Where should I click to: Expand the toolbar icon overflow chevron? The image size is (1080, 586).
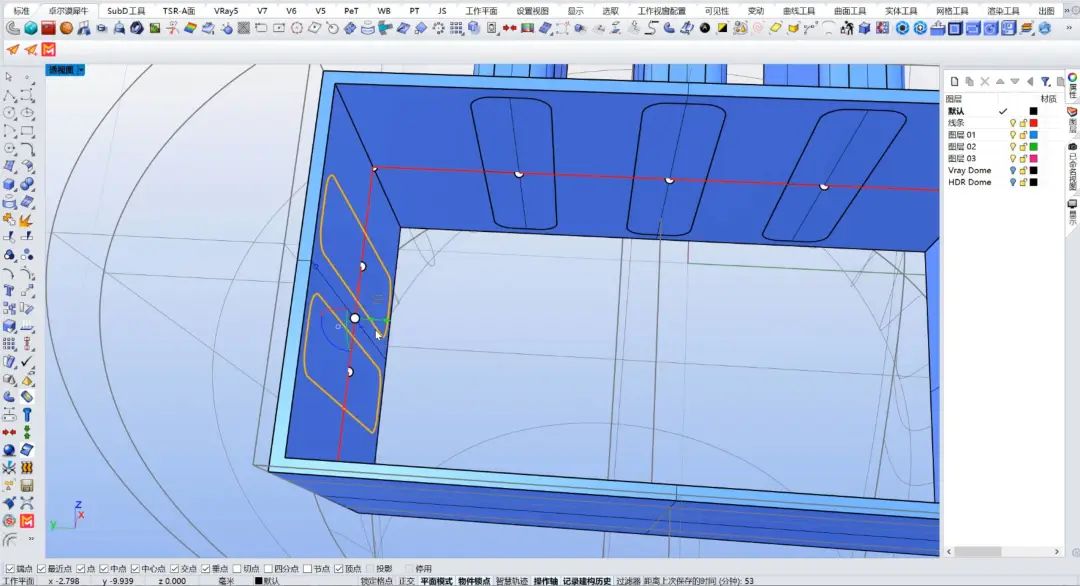click(x=1067, y=28)
